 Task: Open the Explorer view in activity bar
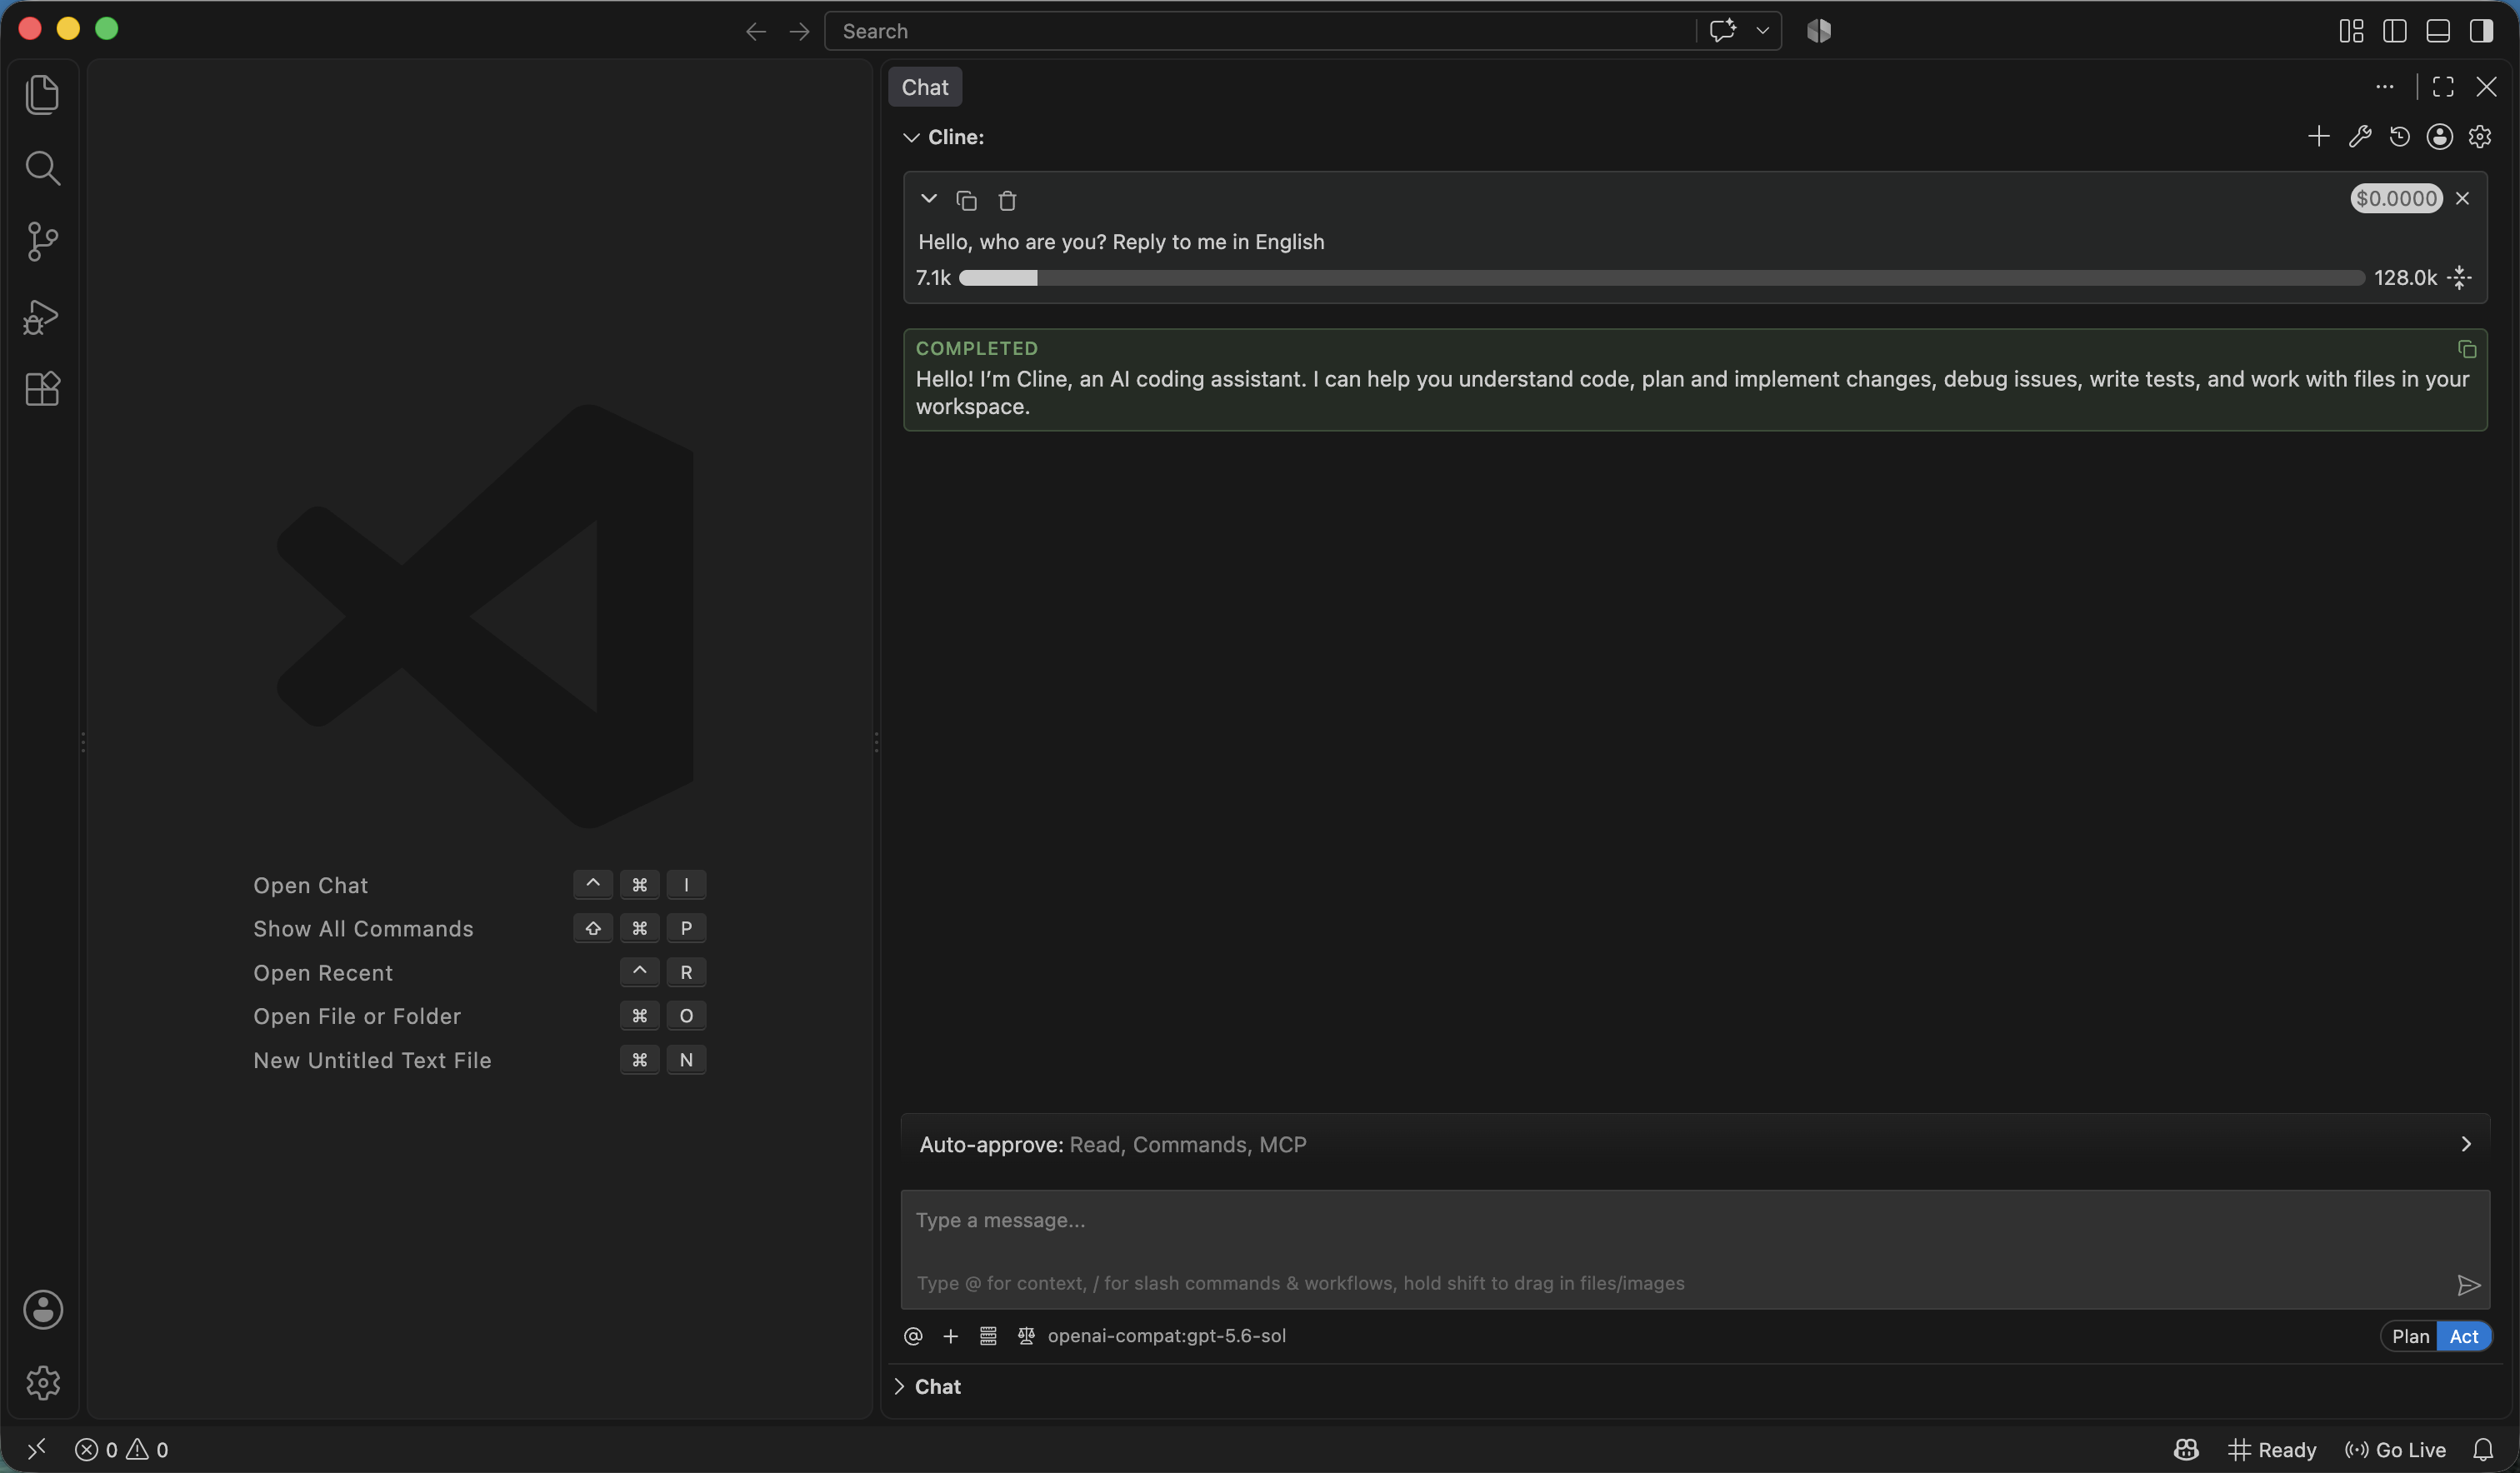pos(42,94)
